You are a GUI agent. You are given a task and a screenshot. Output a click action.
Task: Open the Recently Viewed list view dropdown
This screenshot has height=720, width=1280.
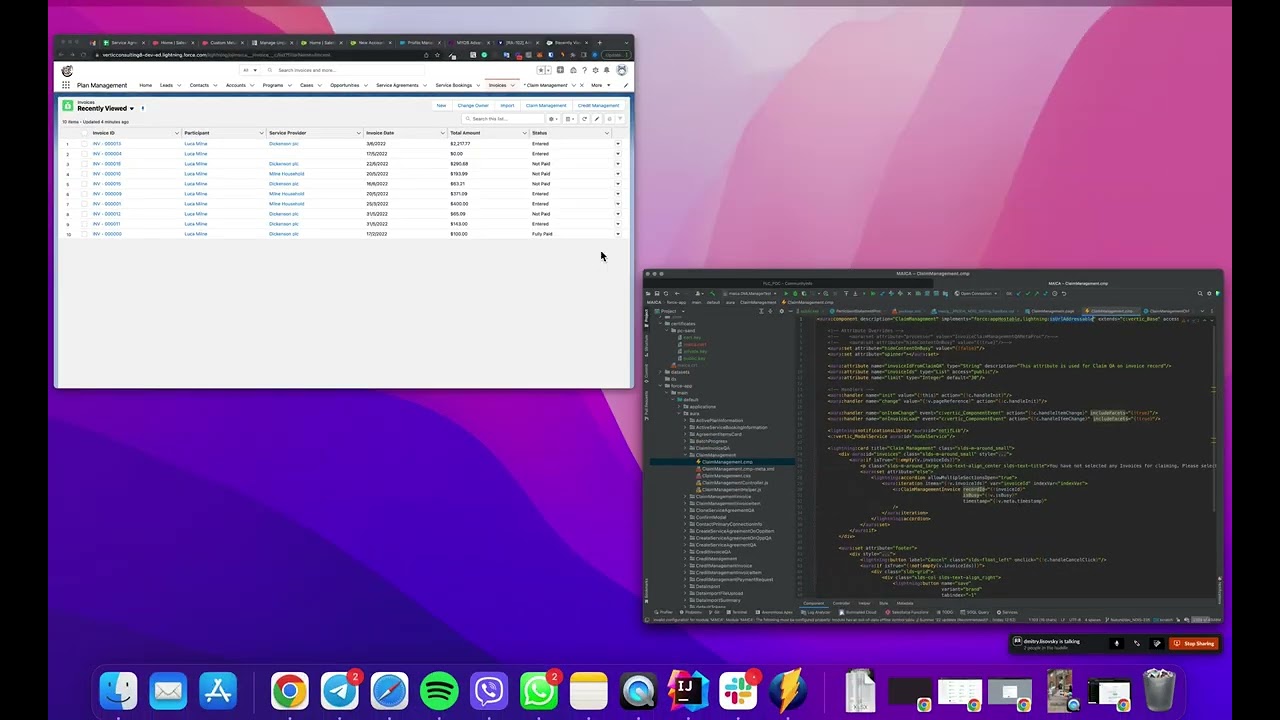(x=131, y=108)
